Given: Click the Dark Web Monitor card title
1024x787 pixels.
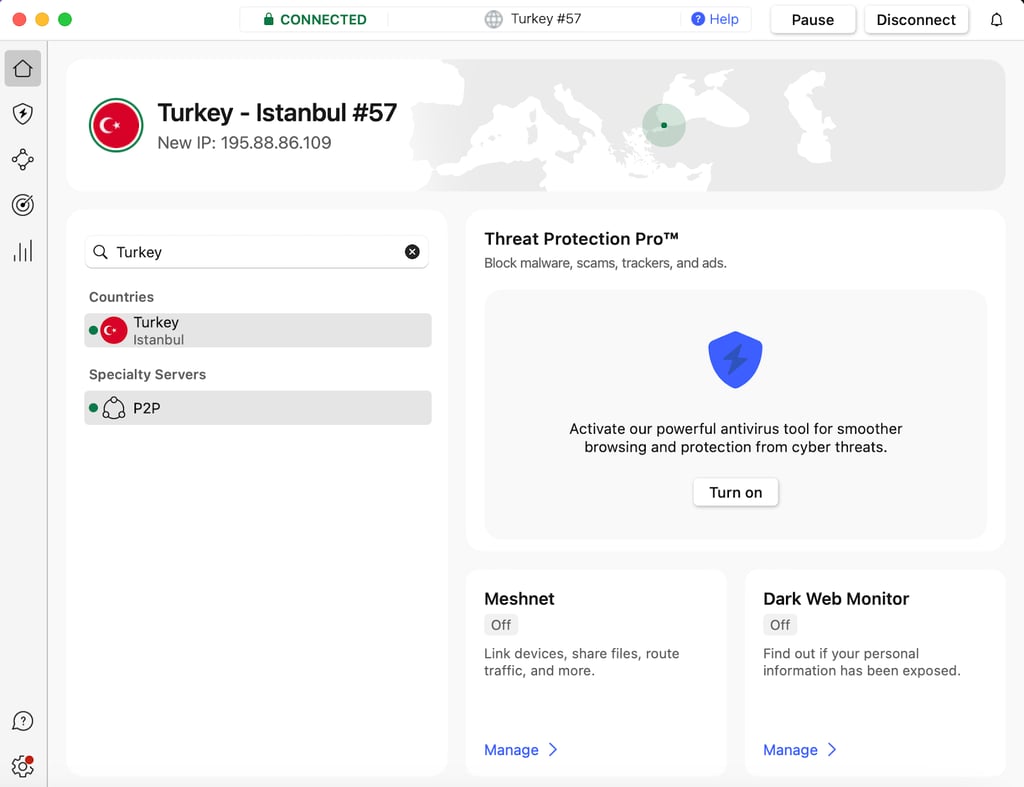Looking at the screenshot, I should 836,599.
